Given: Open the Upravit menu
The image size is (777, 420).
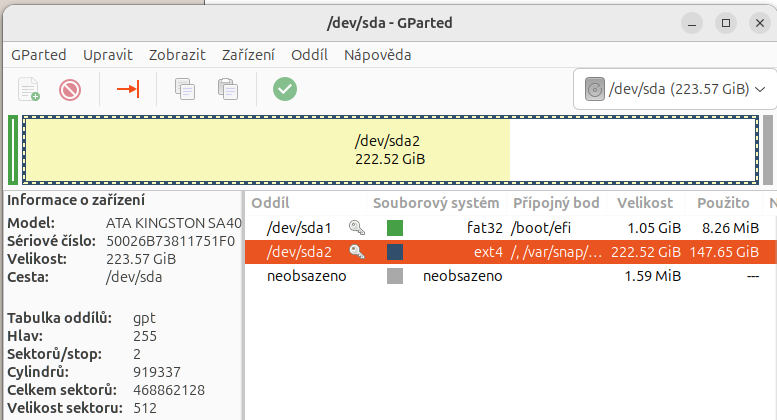Looking at the screenshot, I should tap(108, 55).
